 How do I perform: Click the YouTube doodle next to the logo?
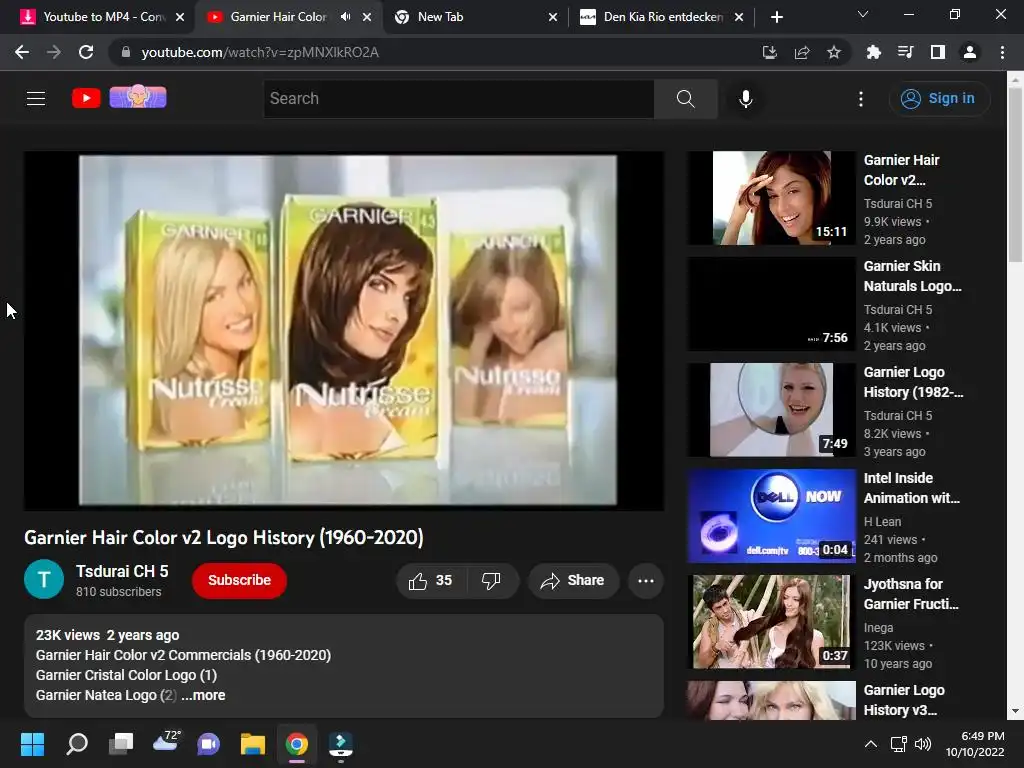[138, 97]
